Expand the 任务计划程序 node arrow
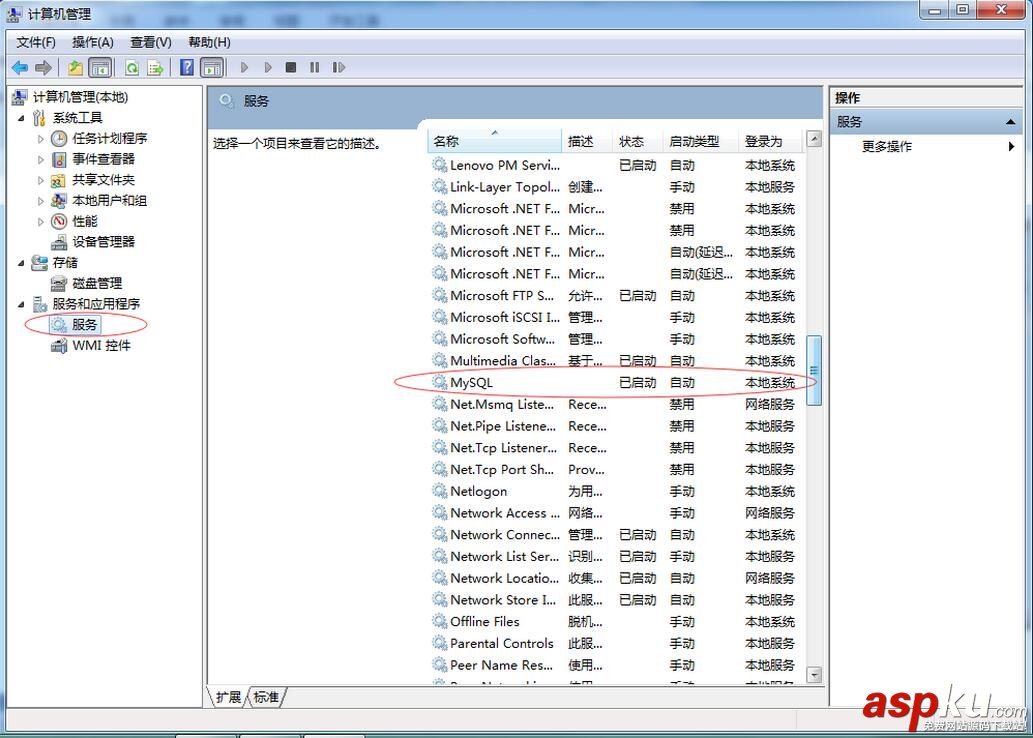The height and width of the screenshot is (738, 1033). click(41, 139)
